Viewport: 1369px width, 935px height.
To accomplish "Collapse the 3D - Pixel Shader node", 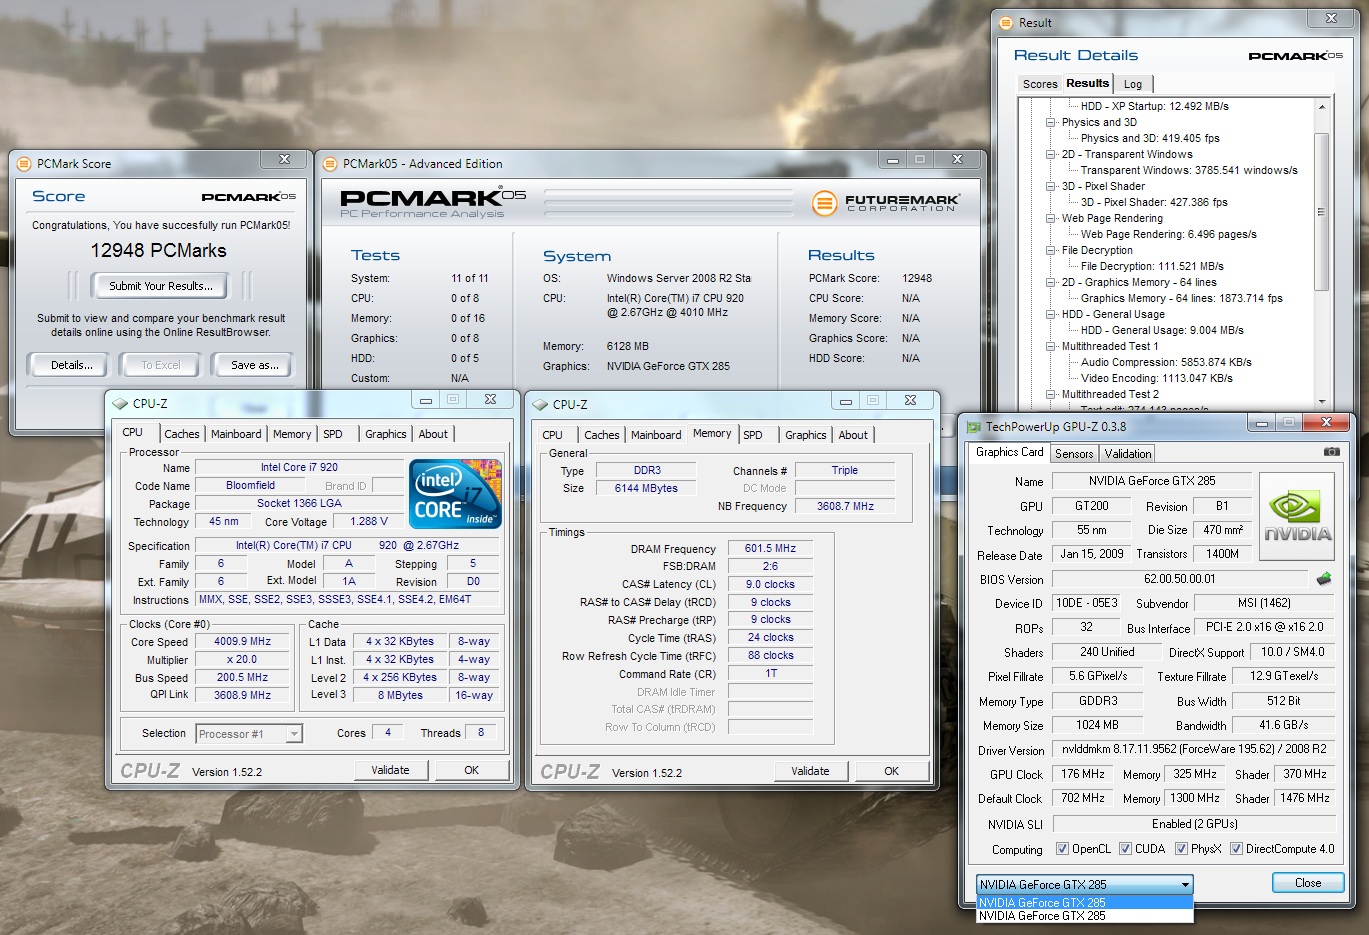I will tap(1051, 186).
